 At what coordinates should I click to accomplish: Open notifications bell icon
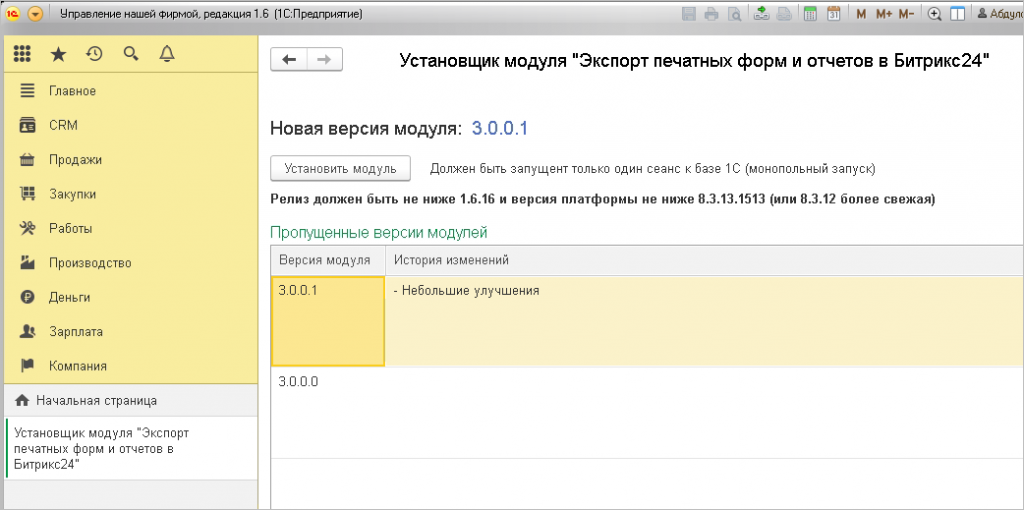[x=167, y=54]
